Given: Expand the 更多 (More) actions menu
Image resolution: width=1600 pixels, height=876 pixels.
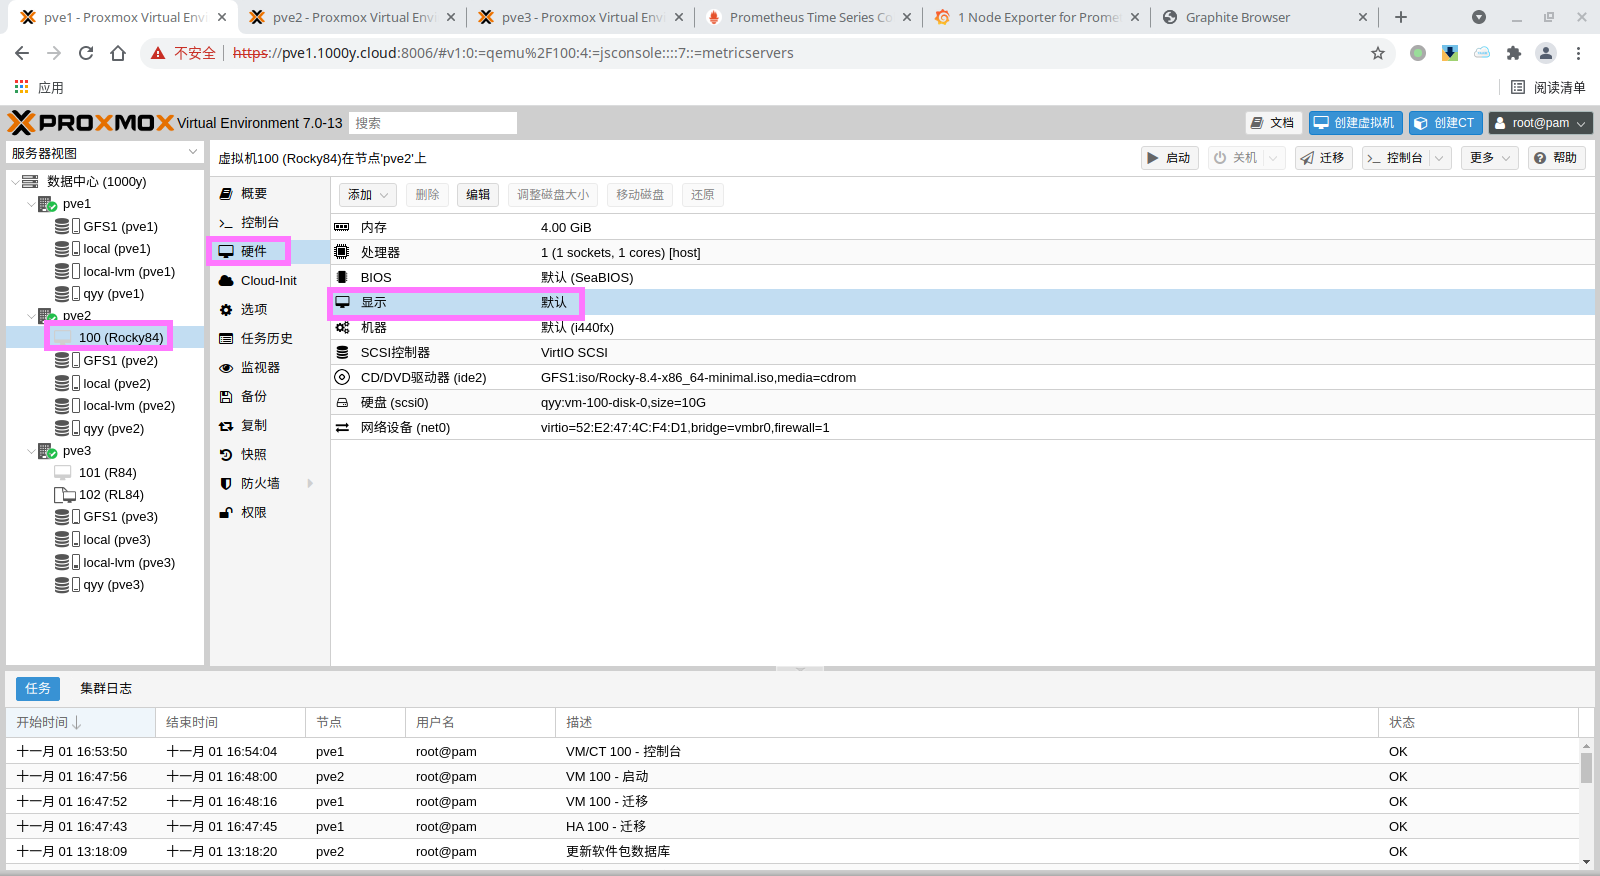Looking at the screenshot, I should tap(1489, 158).
